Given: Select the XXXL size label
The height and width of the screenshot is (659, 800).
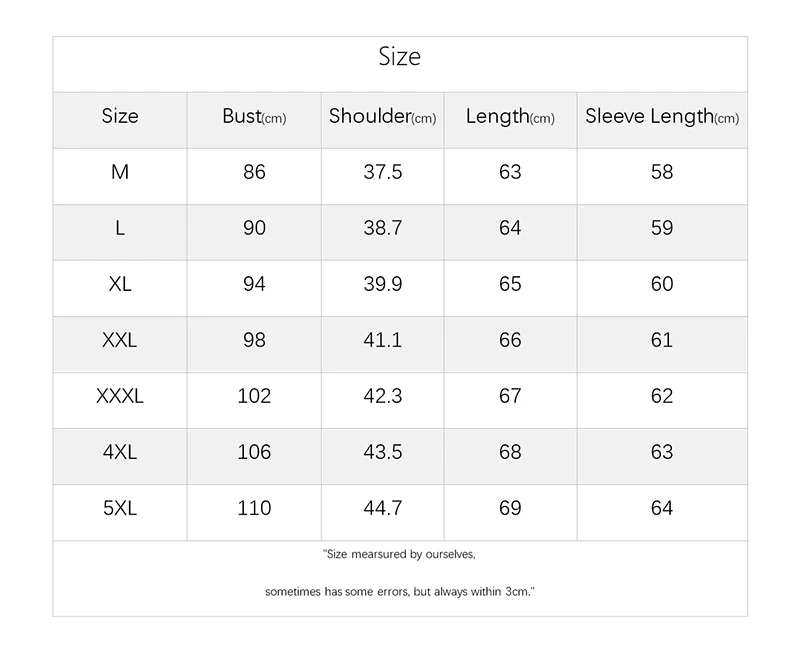Looking at the screenshot, I should point(120,396).
